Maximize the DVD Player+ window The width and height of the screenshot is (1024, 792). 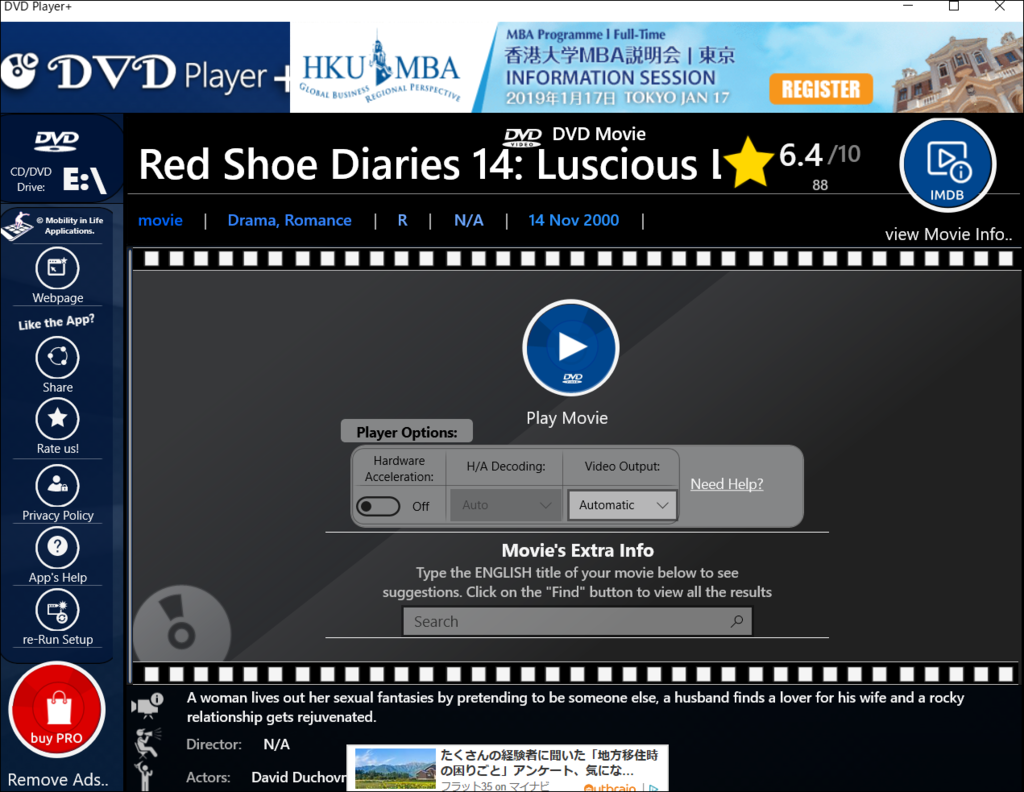[953, 6]
